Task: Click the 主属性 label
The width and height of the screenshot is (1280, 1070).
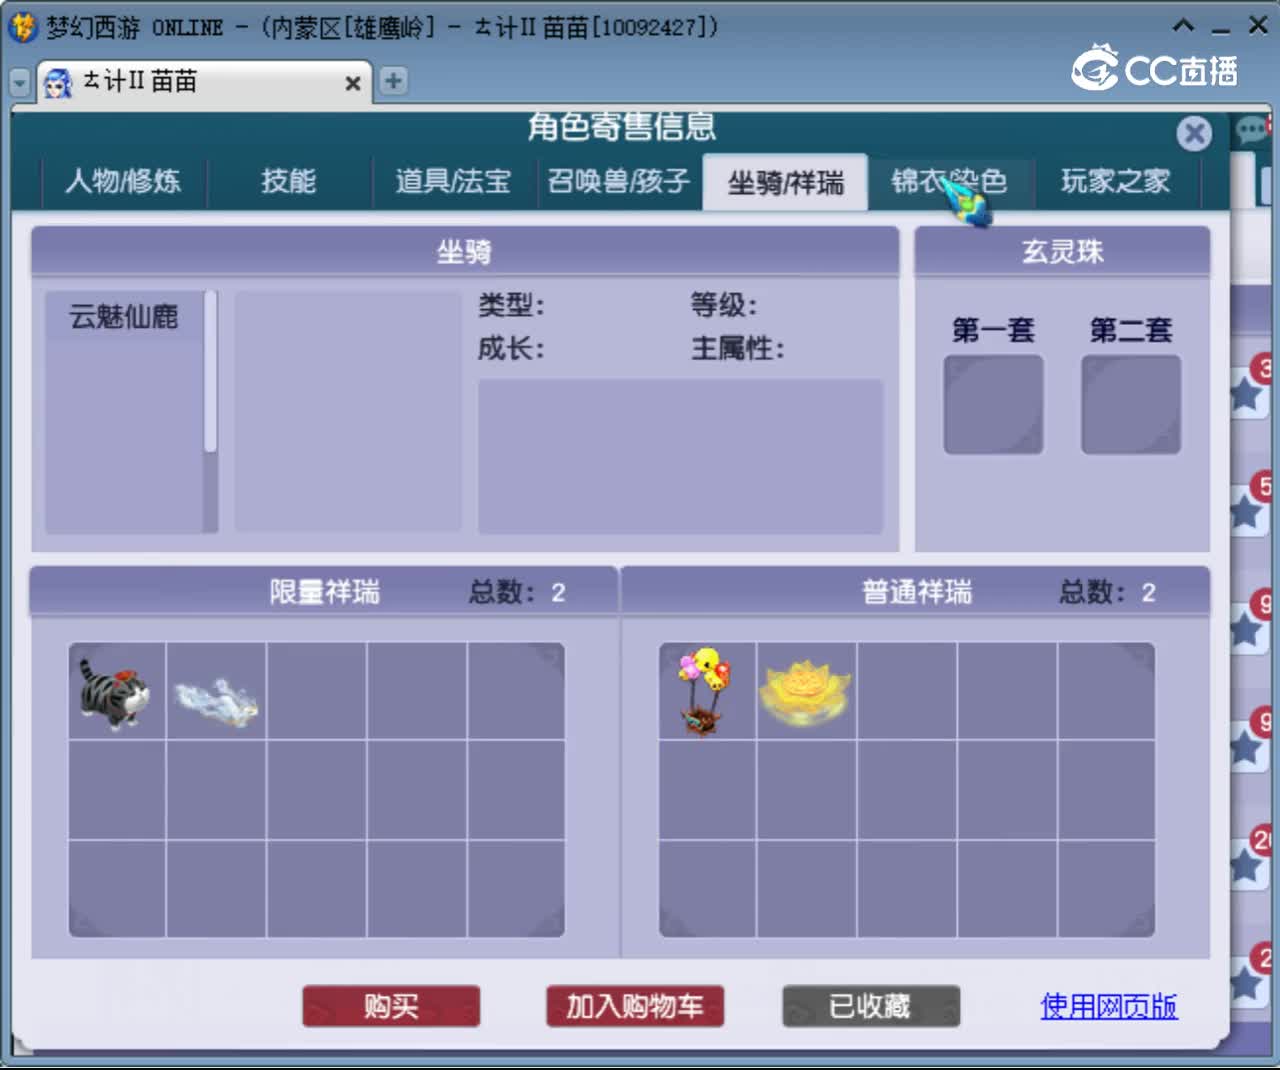Action: tap(738, 348)
